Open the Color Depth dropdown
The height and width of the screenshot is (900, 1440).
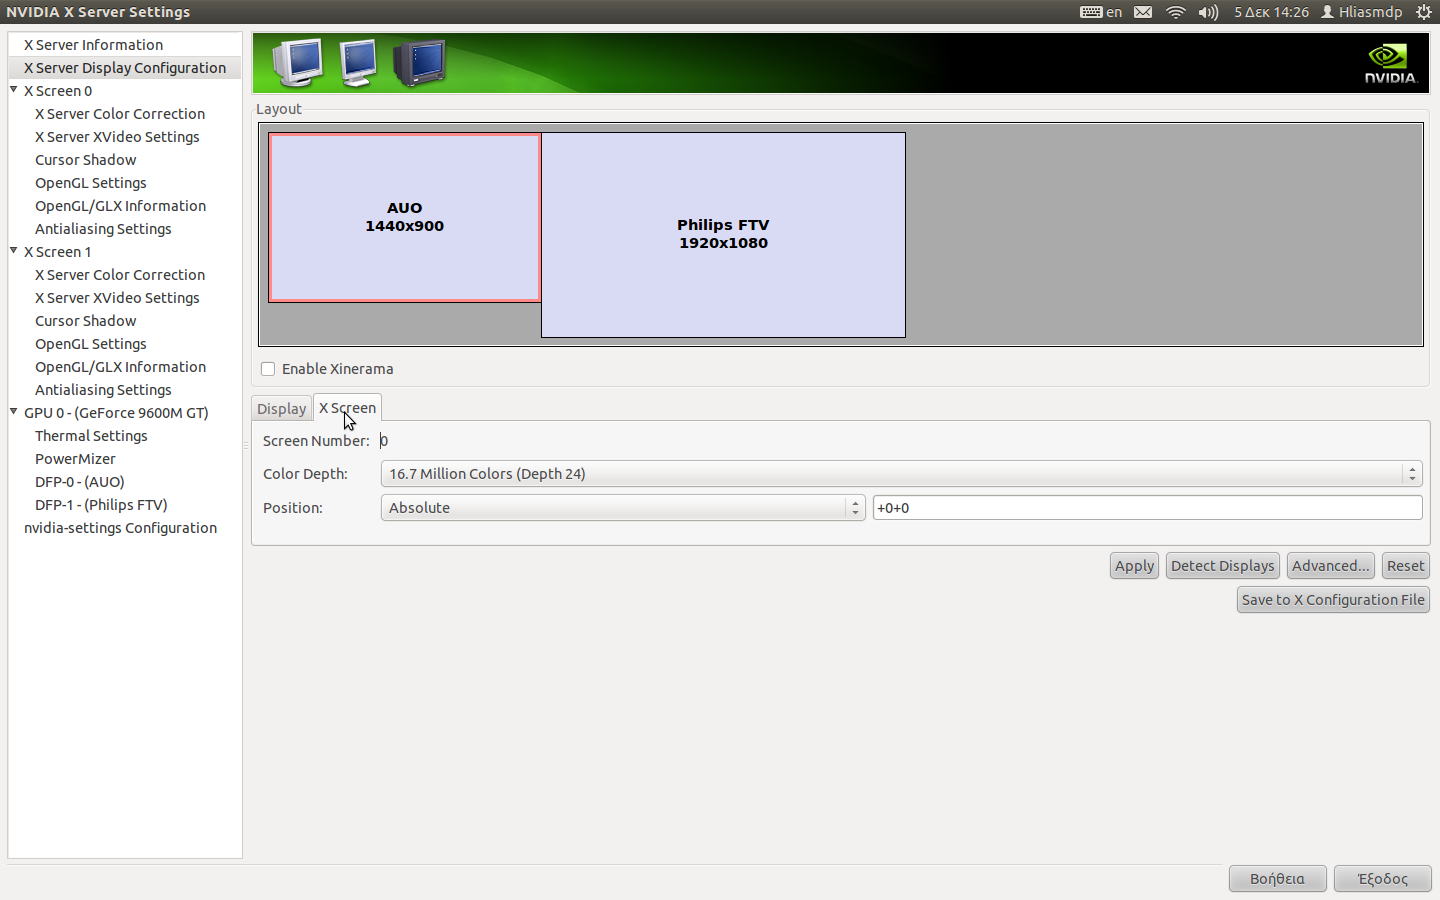(901, 474)
